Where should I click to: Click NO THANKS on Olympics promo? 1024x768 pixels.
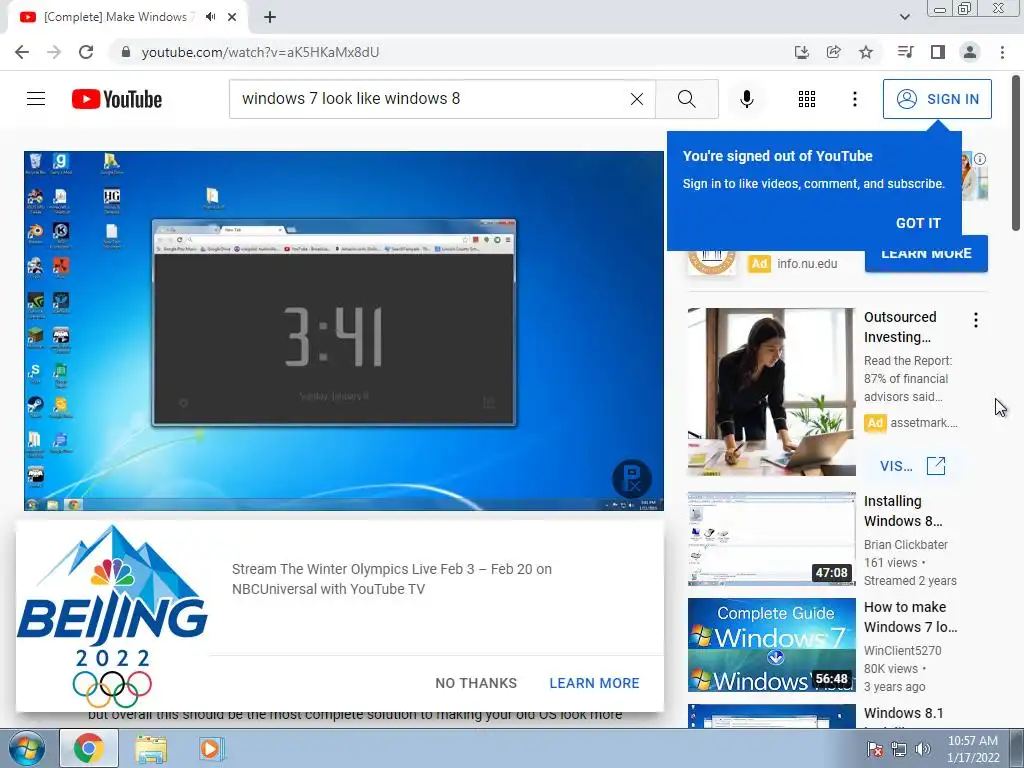[476, 683]
